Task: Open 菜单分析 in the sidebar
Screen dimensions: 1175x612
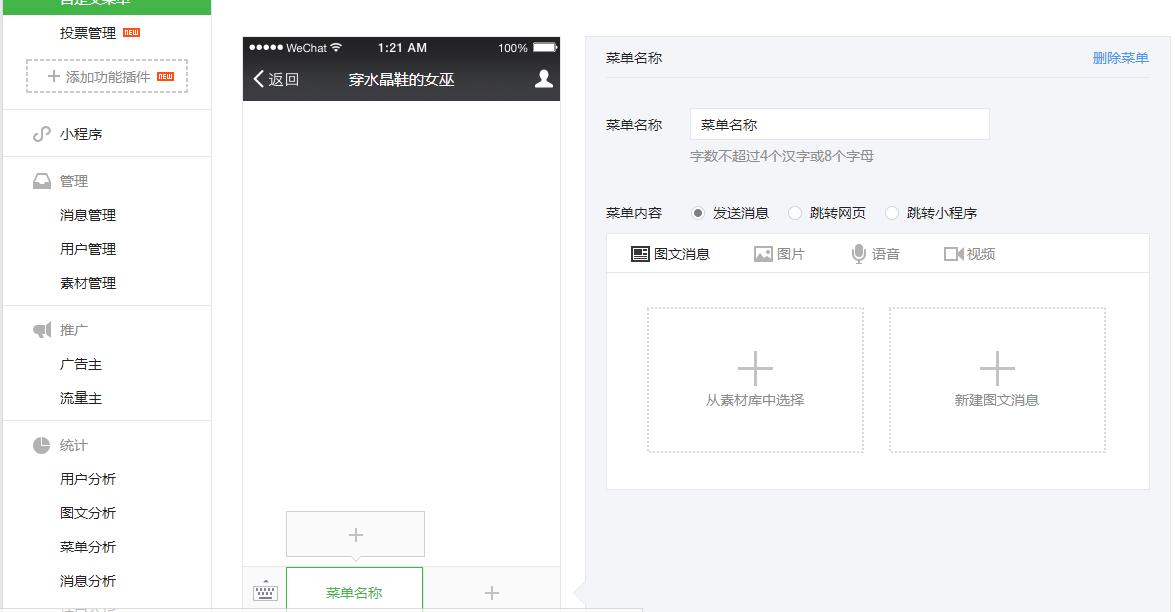Action: pos(88,547)
